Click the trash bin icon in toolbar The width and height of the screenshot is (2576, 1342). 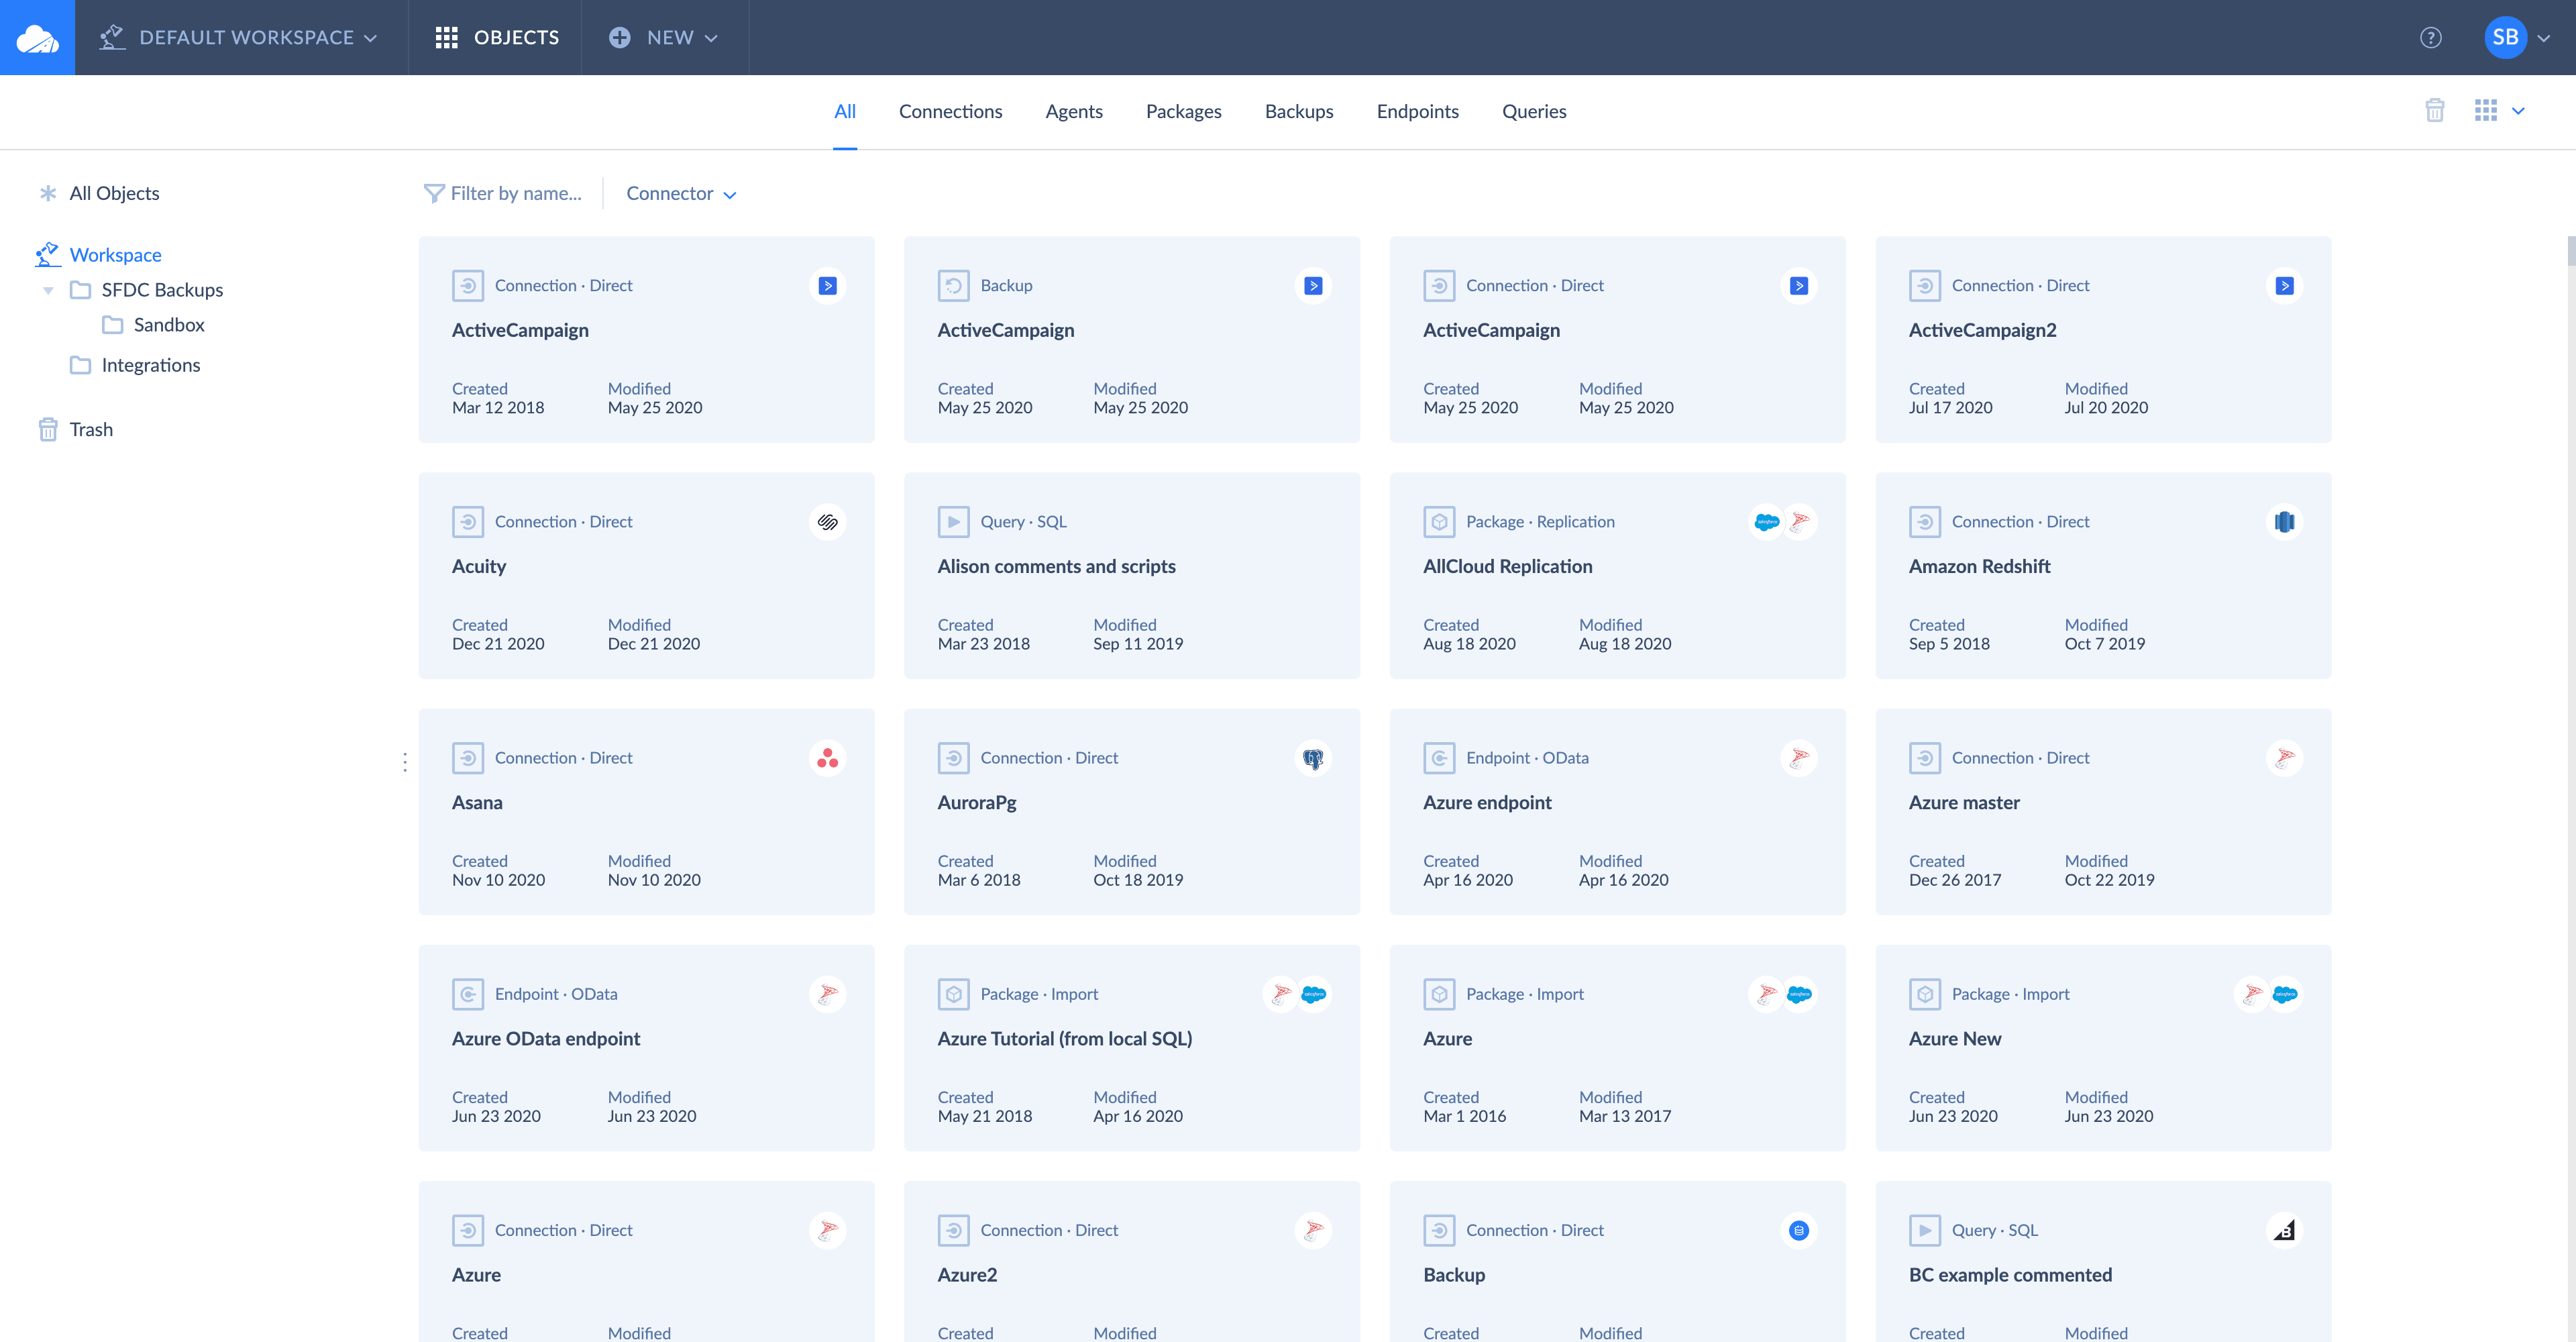(2434, 110)
